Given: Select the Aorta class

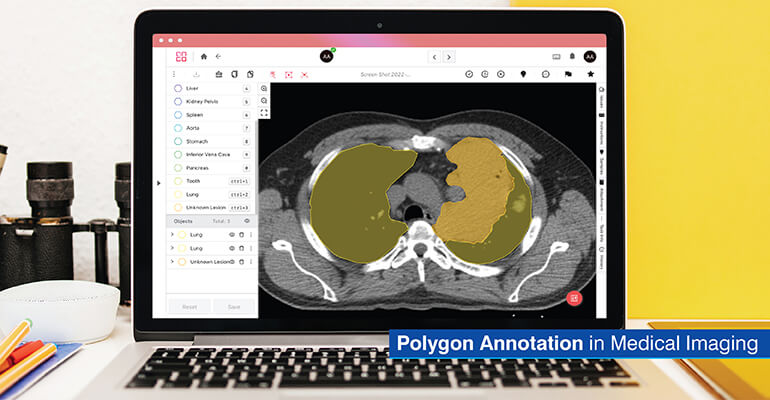Looking at the screenshot, I should pyautogui.click(x=211, y=128).
